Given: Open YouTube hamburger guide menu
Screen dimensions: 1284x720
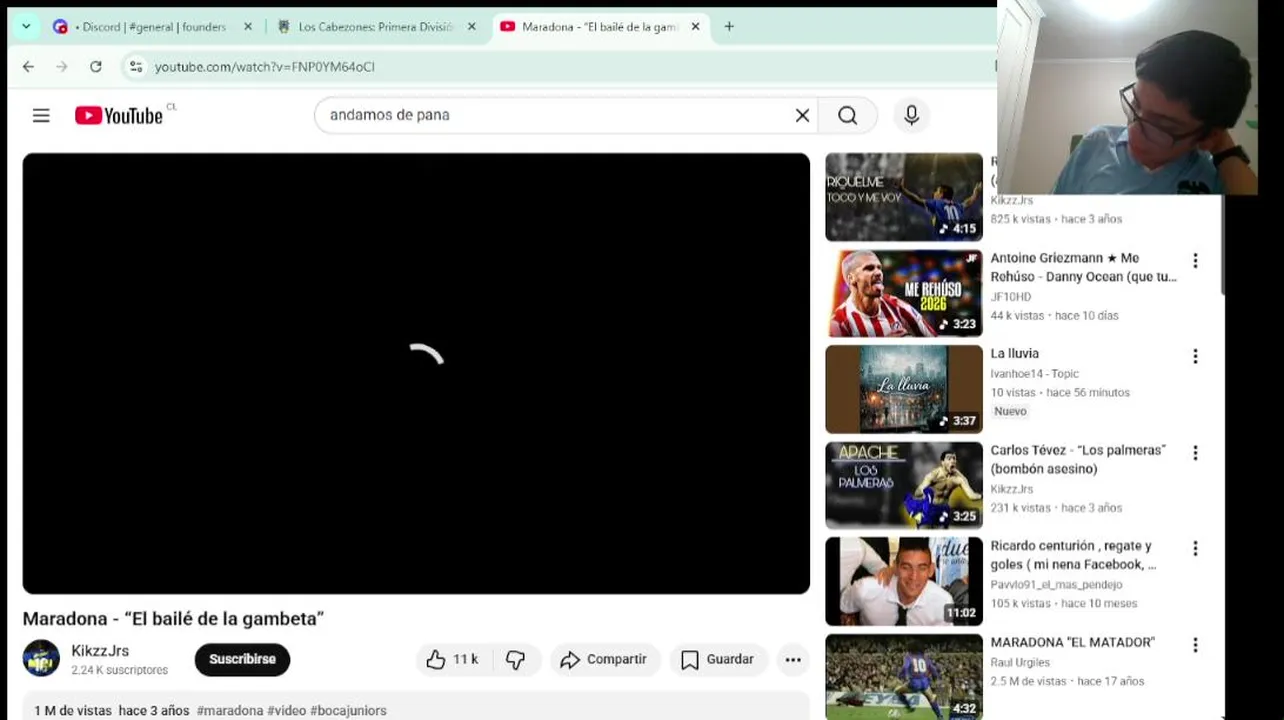Looking at the screenshot, I should [x=41, y=116].
